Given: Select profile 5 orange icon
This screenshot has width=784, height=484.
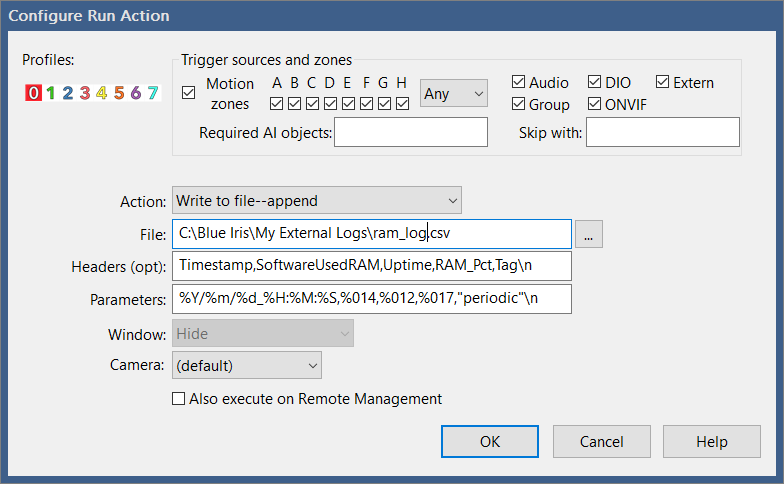Looking at the screenshot, I should pos(119,92).
